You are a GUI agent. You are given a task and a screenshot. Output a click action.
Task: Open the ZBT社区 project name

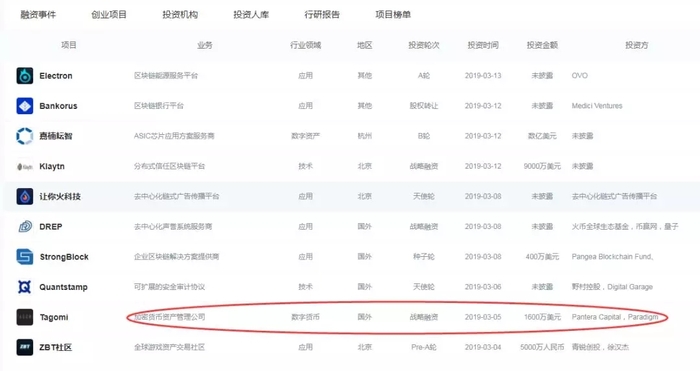pos(56,347)
